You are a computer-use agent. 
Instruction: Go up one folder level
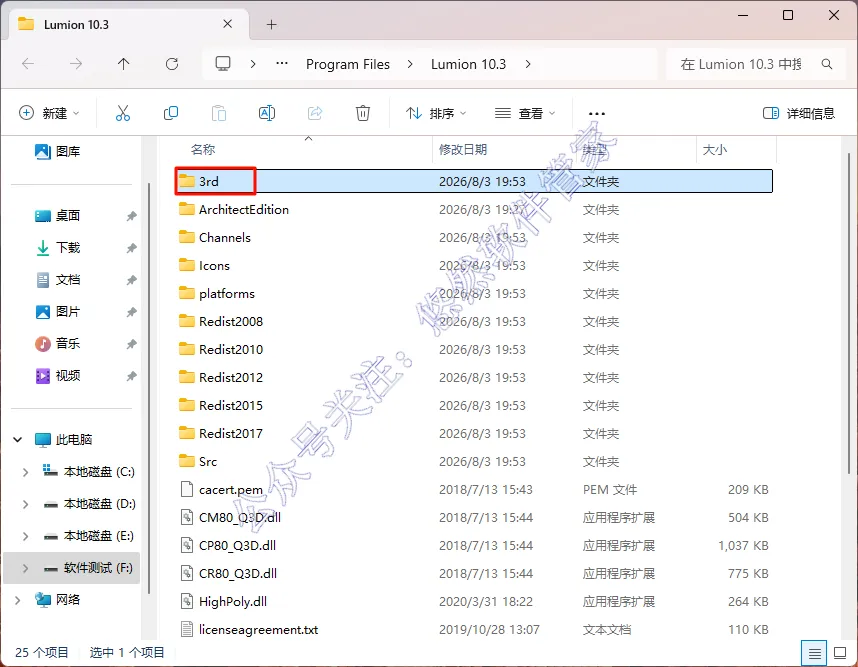(x=124, y=64)
